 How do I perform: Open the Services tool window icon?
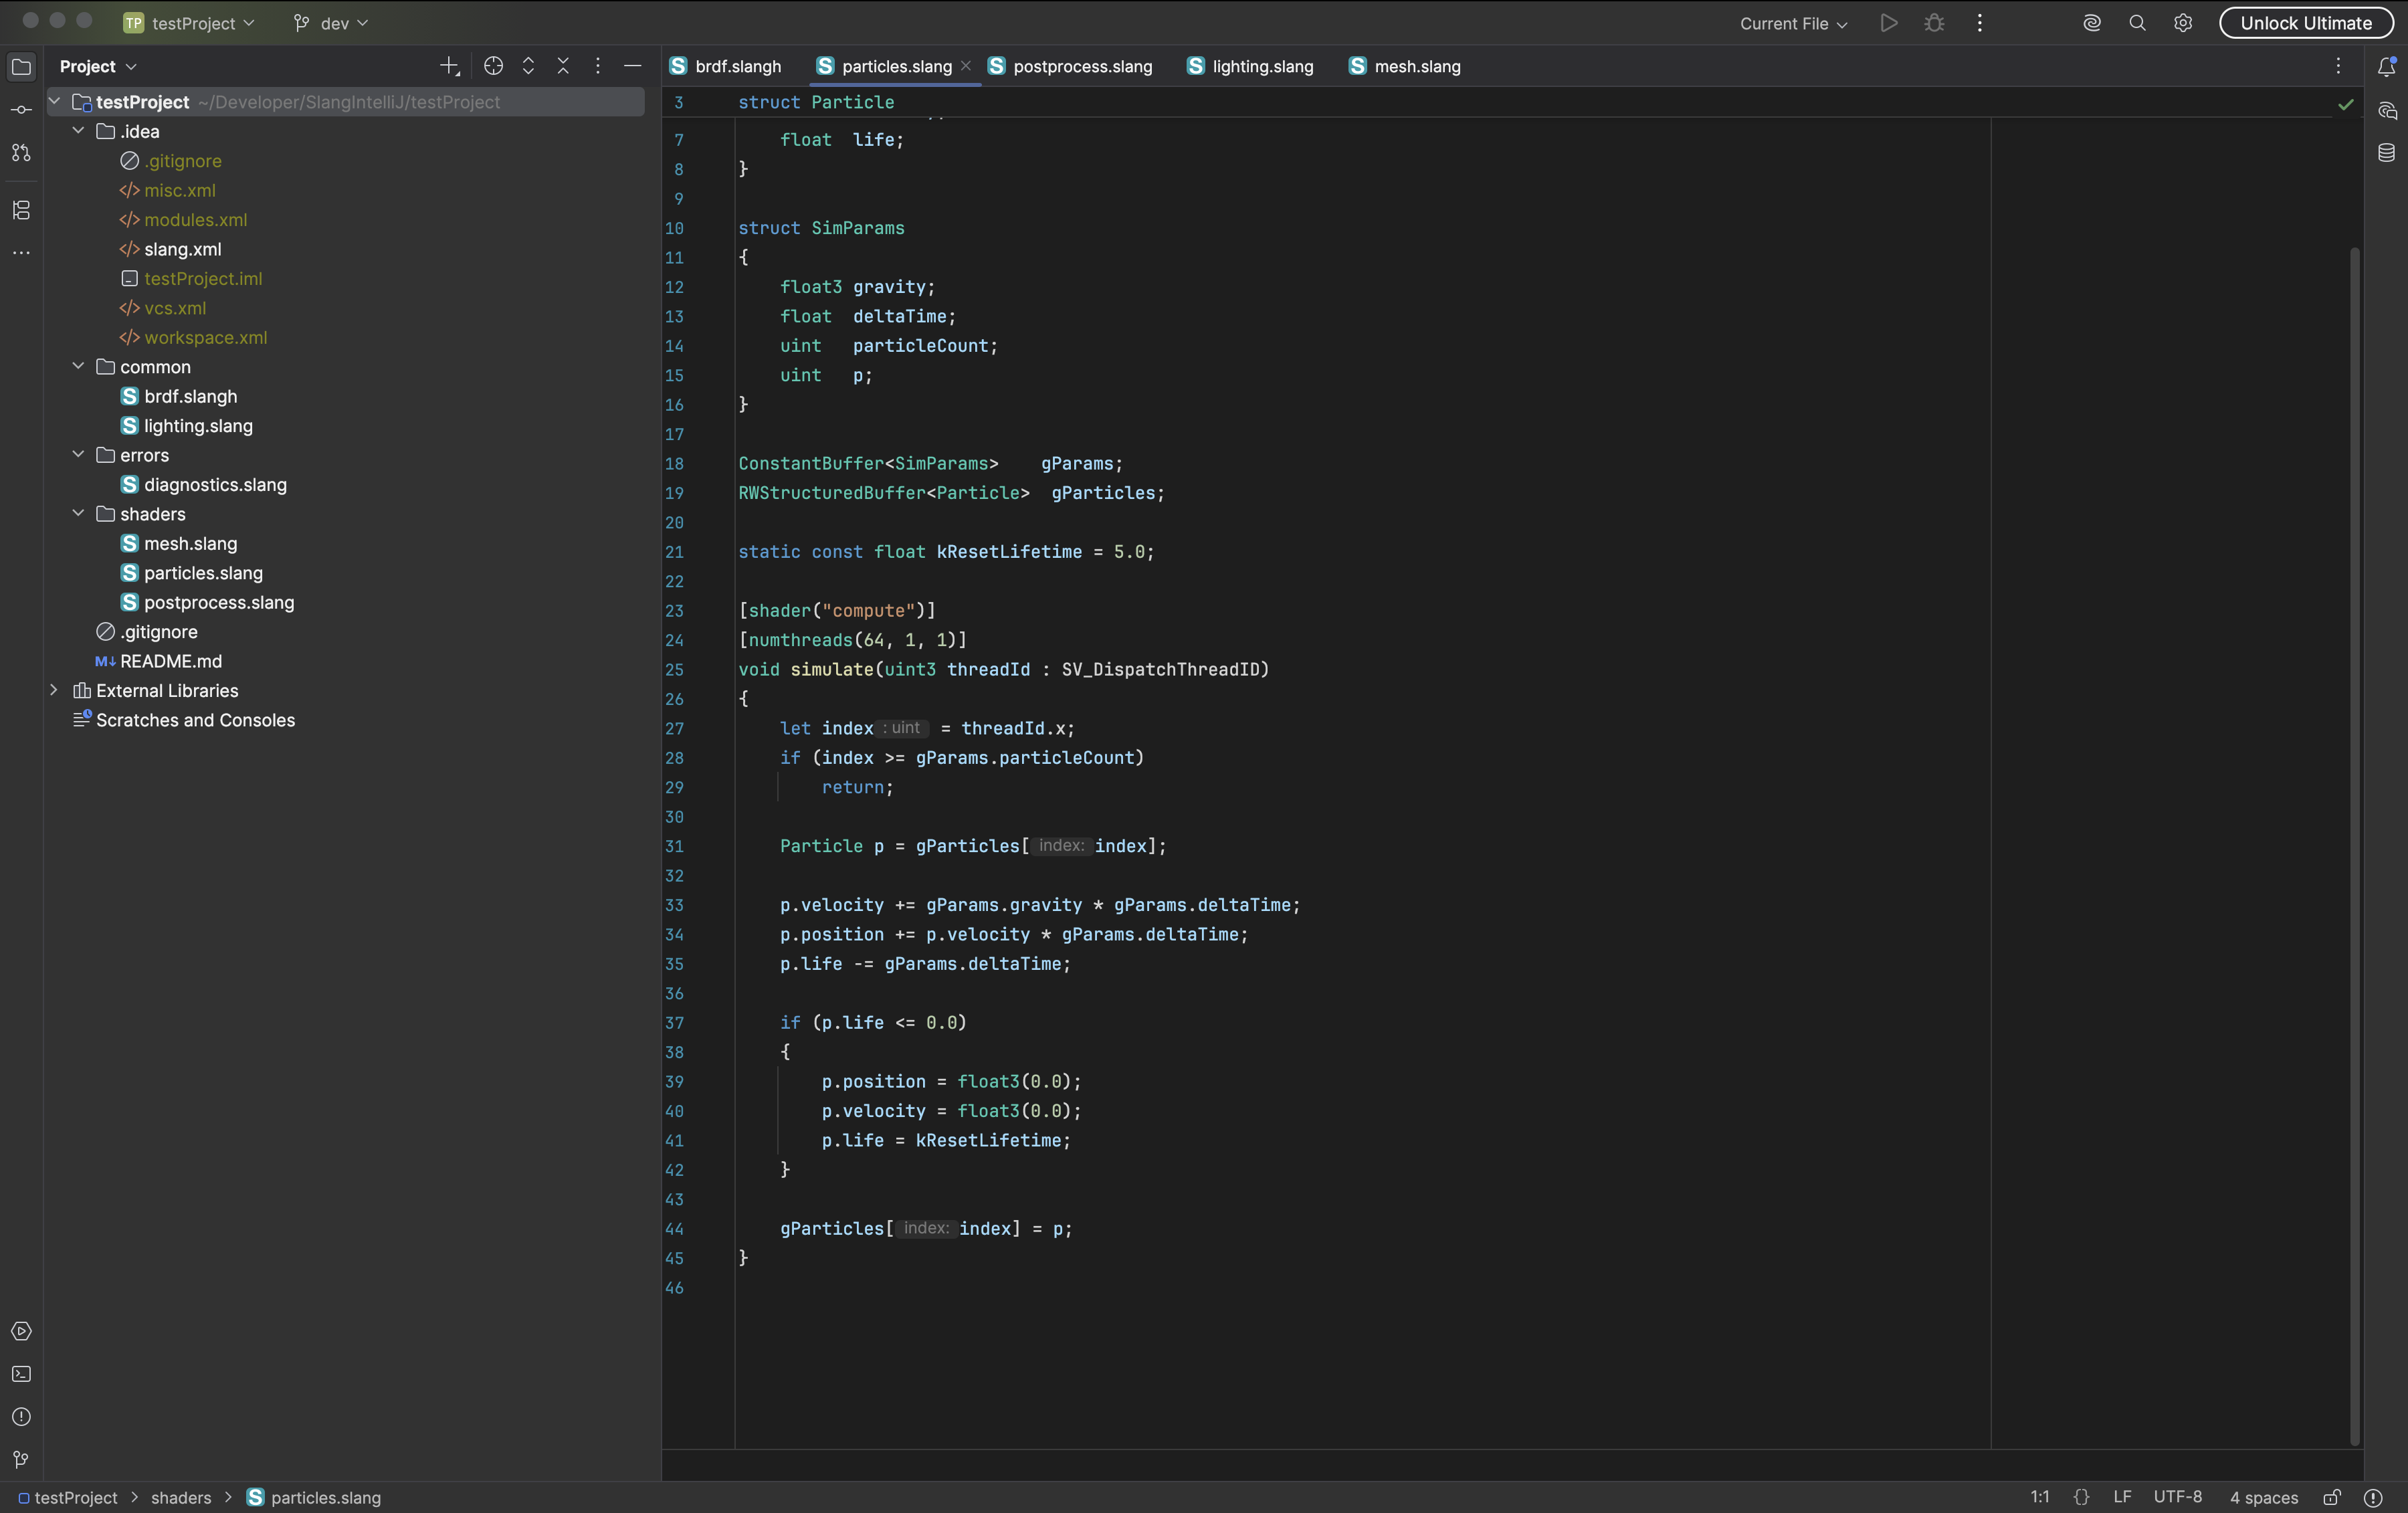(21, 1331)
